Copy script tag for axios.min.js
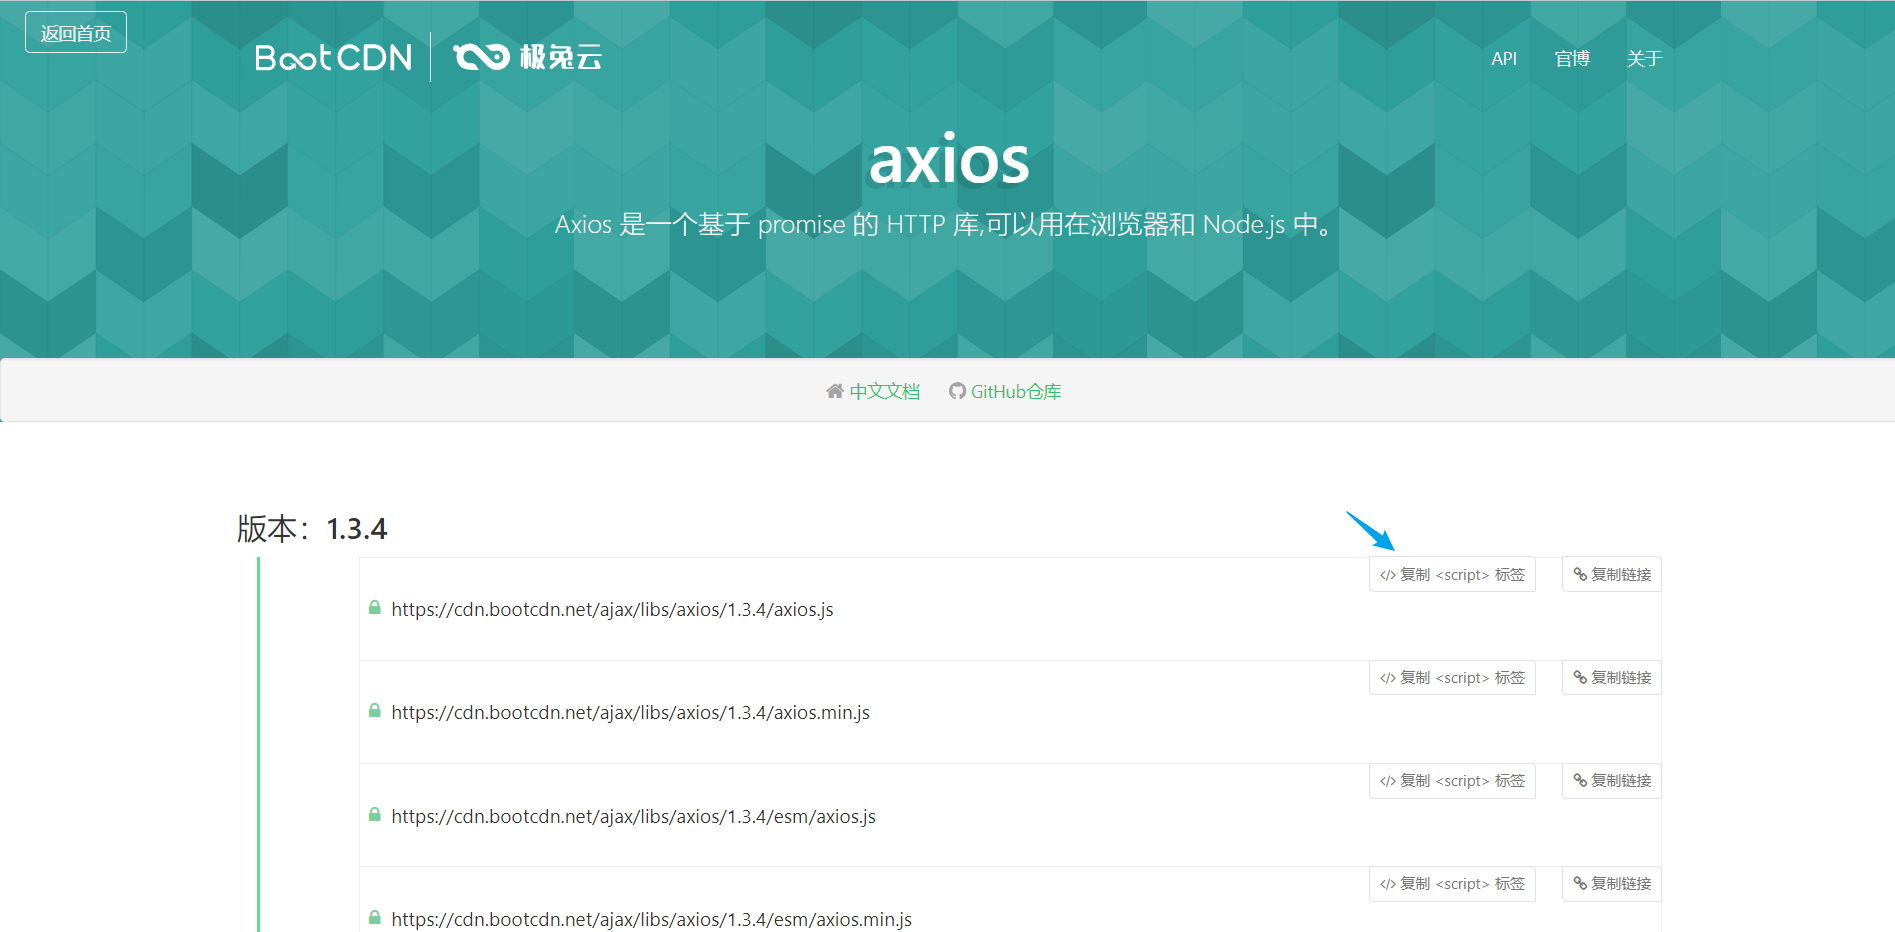 click(x=1452, y=678)
